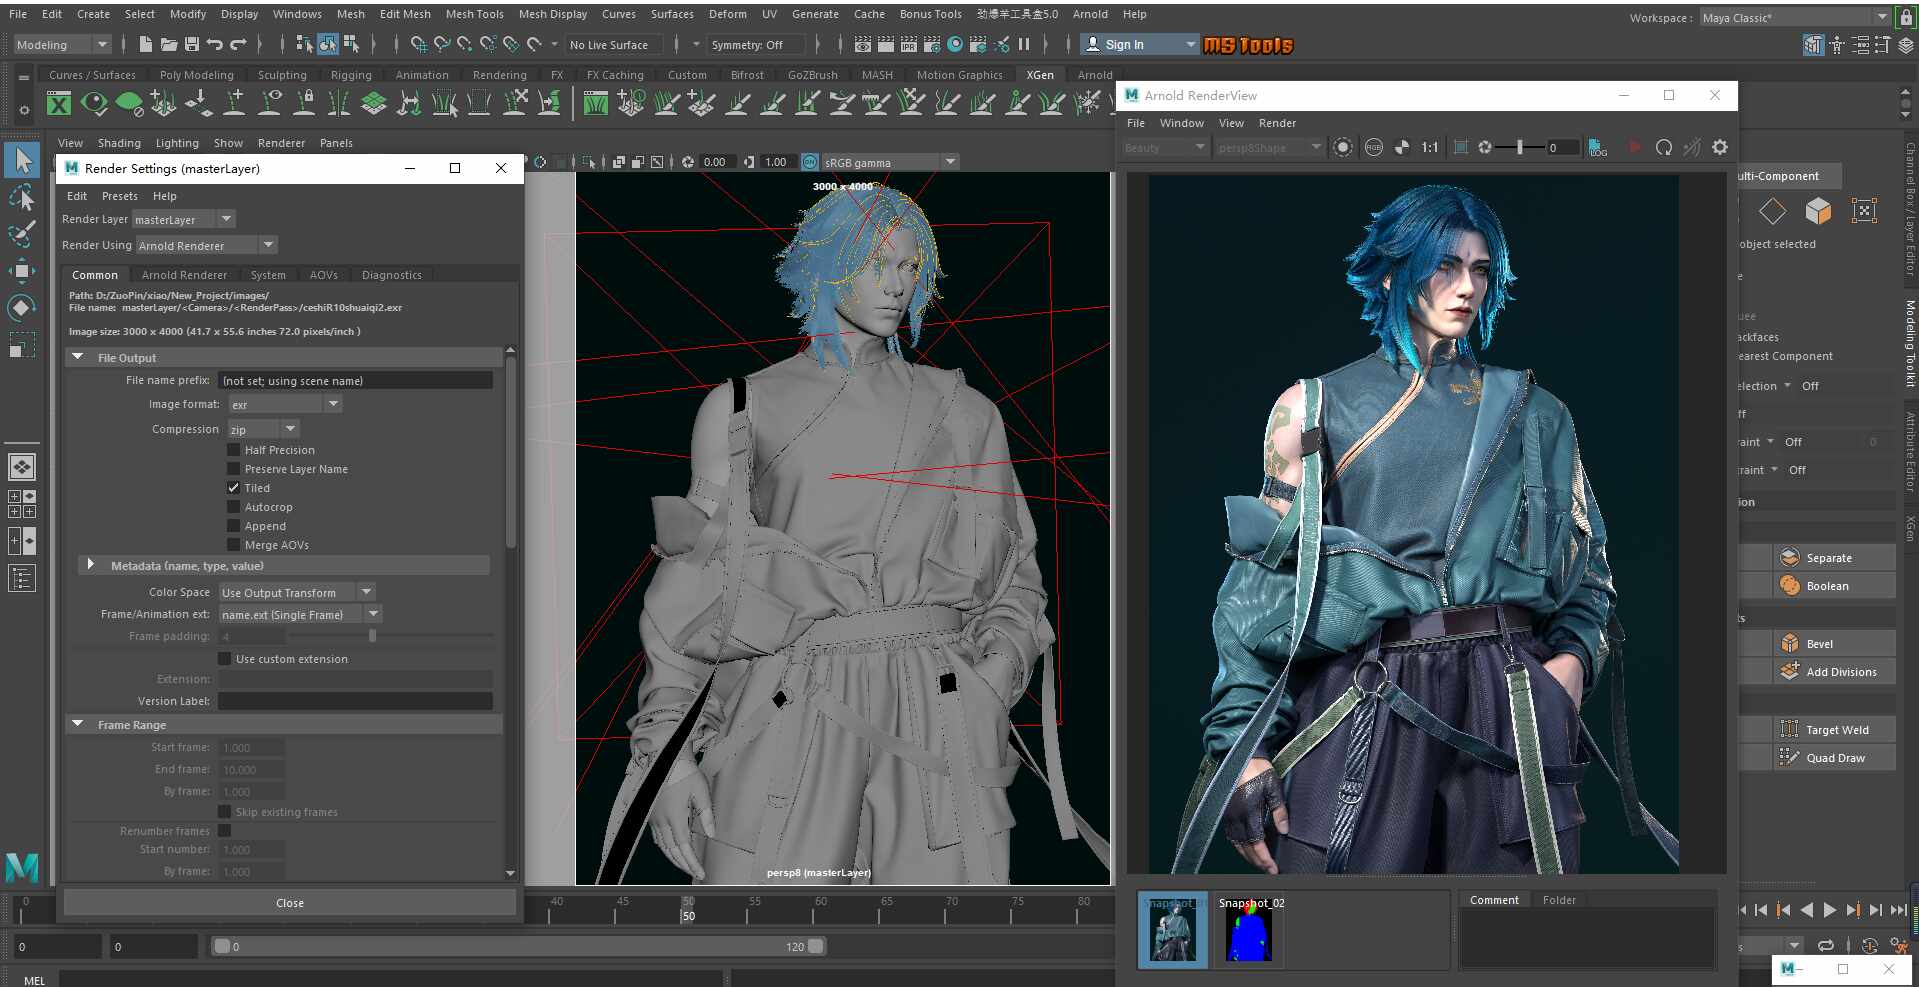The width and height of the screenshot is (1919, 987).
Task: Open the Compression zip dropdown
Action: coord(262,429)
